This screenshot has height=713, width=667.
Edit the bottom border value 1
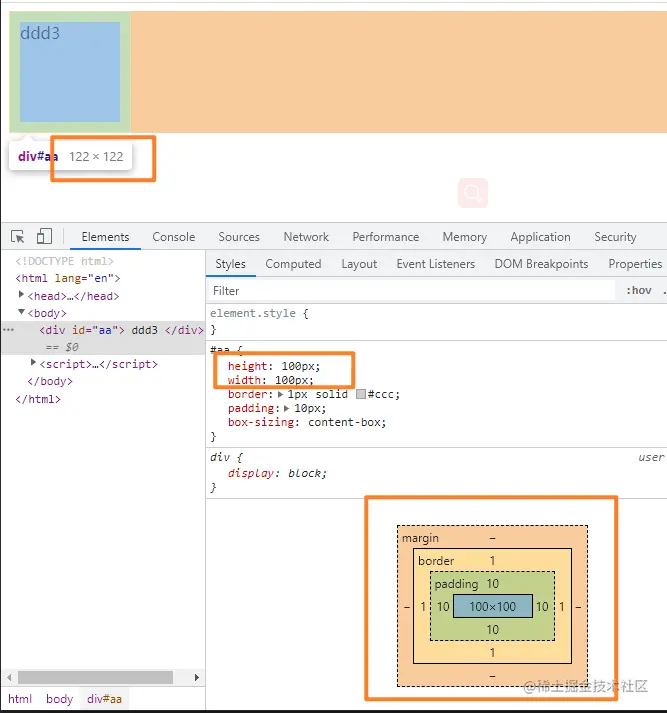492,653
